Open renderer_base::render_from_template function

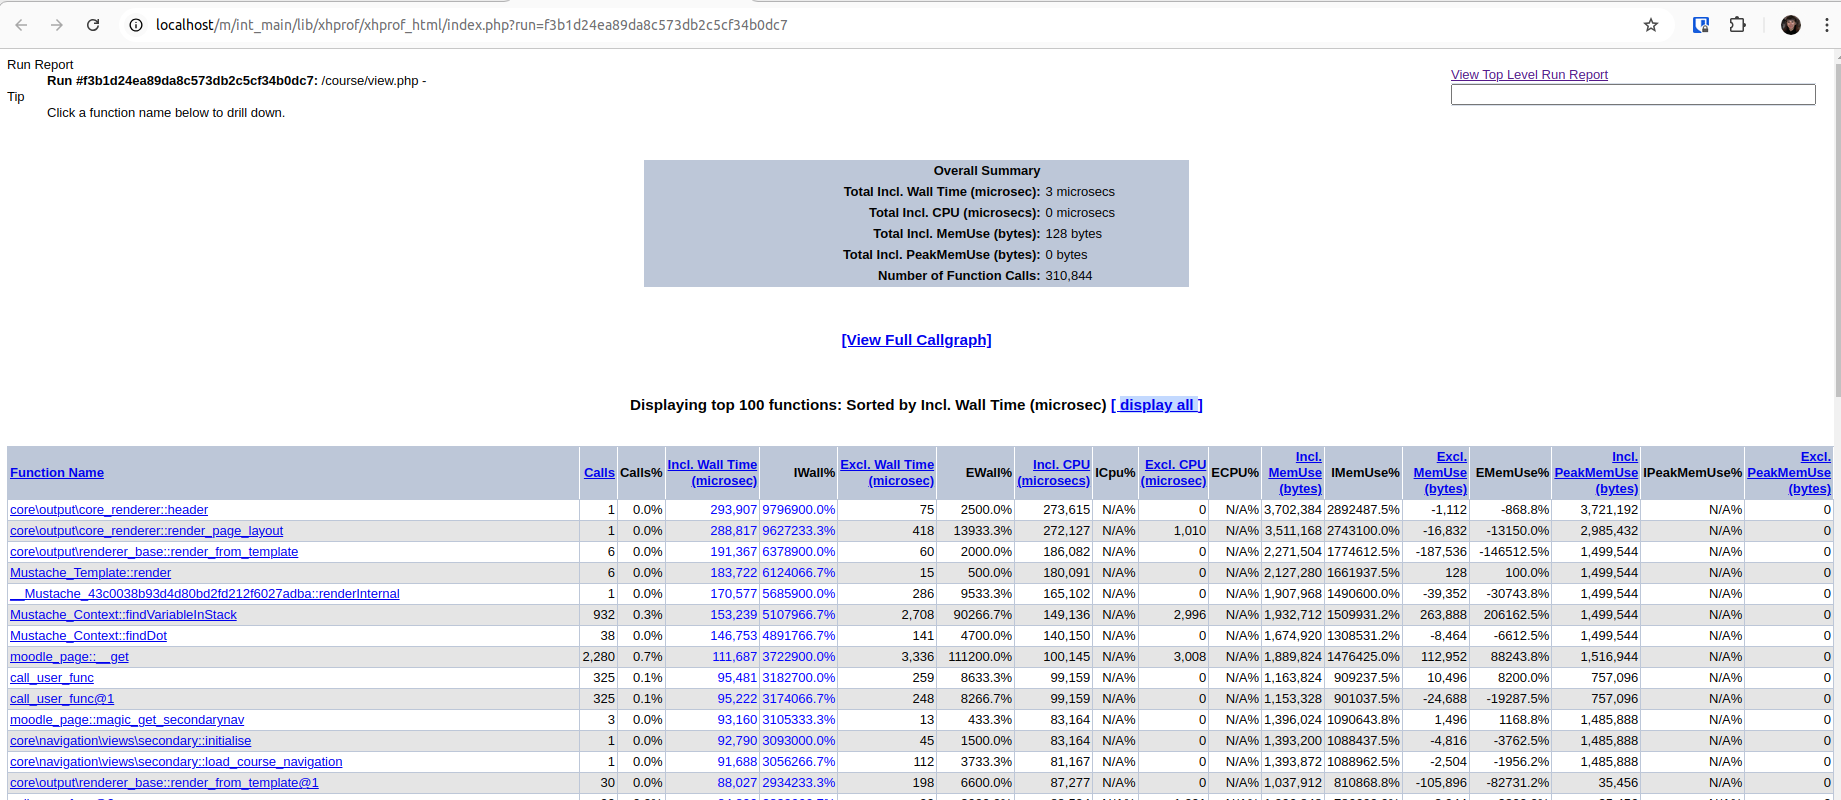click(x=154, y=552)
